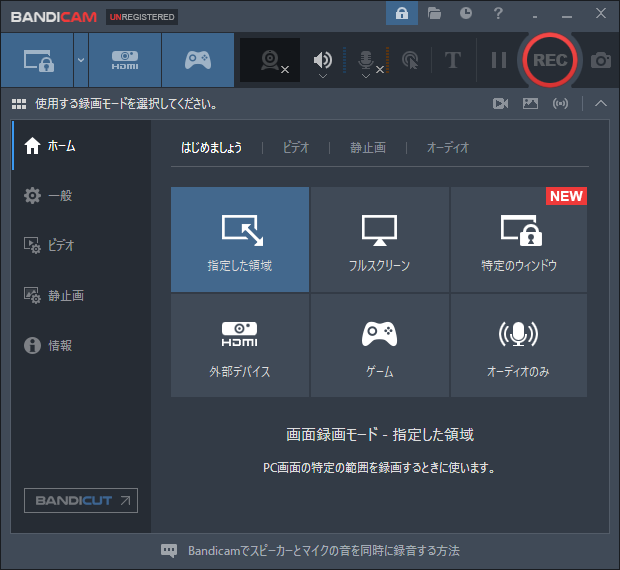Open video list camcorder icon
The image size is (620, 570).
[x=501, y=104]
